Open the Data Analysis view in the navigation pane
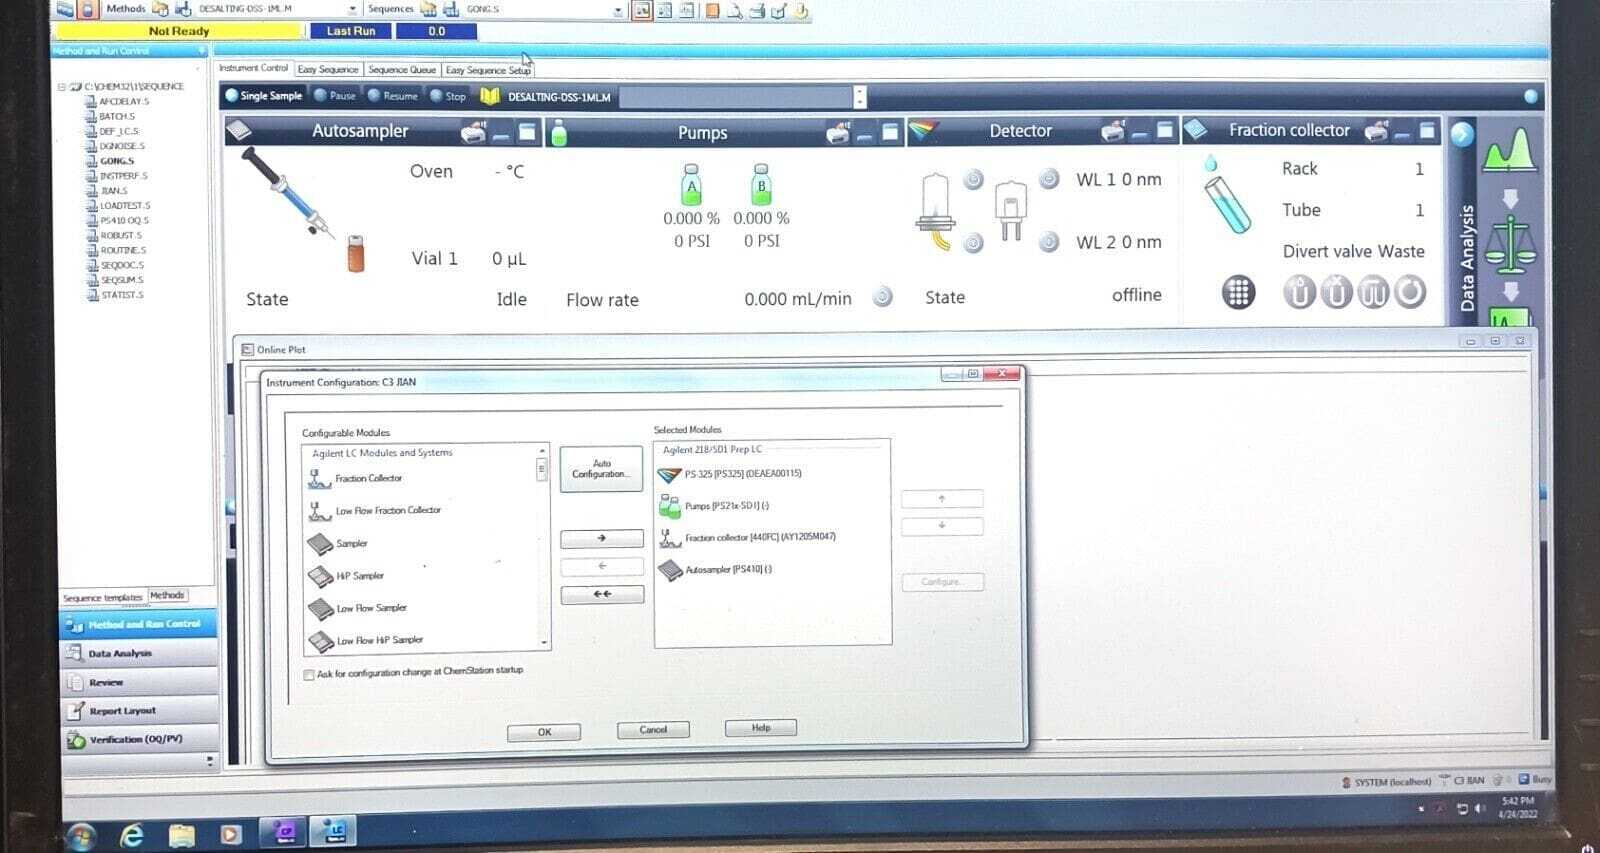Screen dimensions: 1600x853 [139, 653]
